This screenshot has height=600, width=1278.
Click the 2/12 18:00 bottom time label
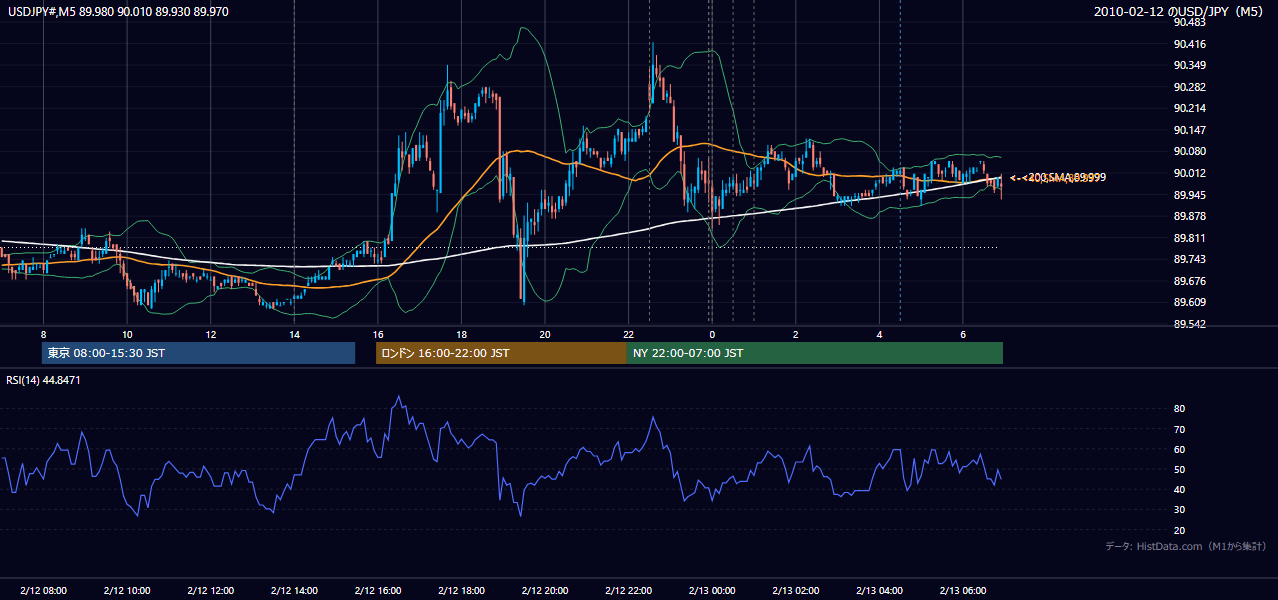point(461,591)
